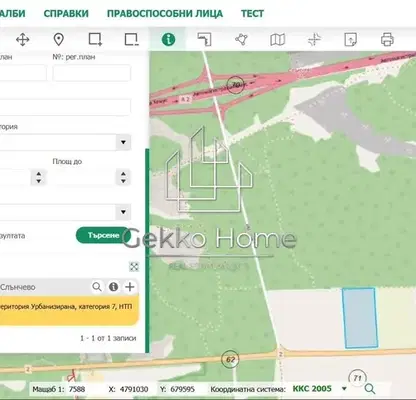Screen dimensions: 416x400
Task: Zoom to the Слънчево result with magnifier
Action: [97, 287]
